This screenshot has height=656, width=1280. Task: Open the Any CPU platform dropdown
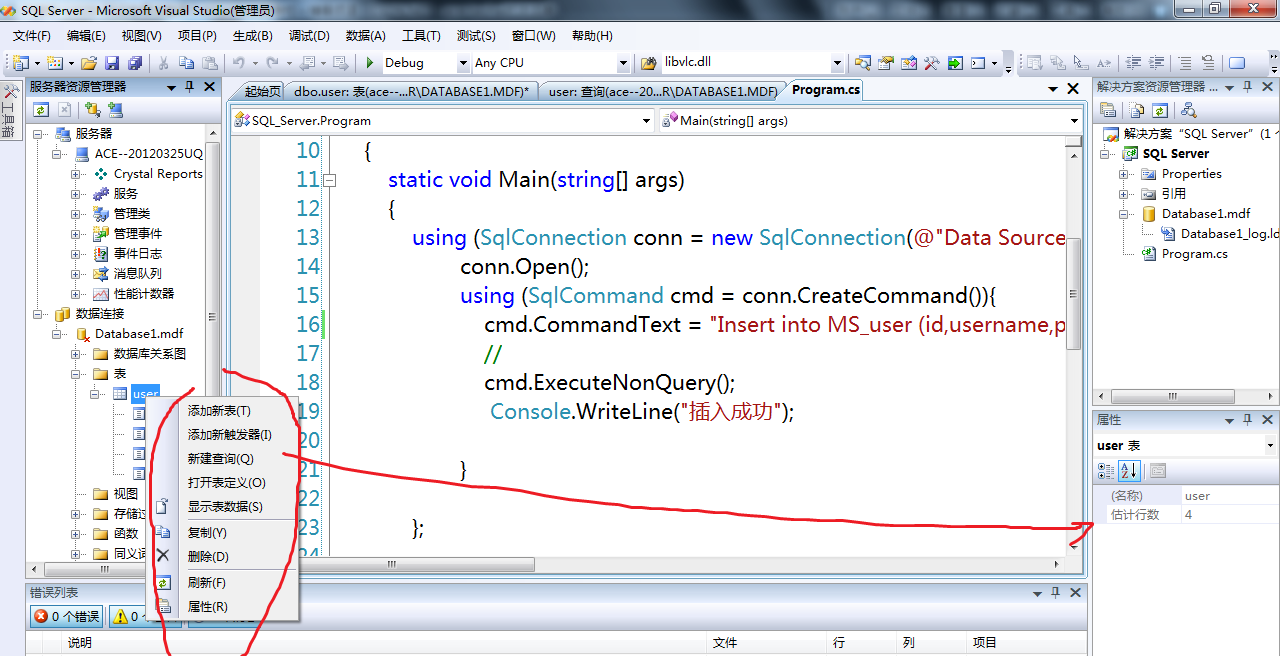pyautogui.click(x=623, y=63)
